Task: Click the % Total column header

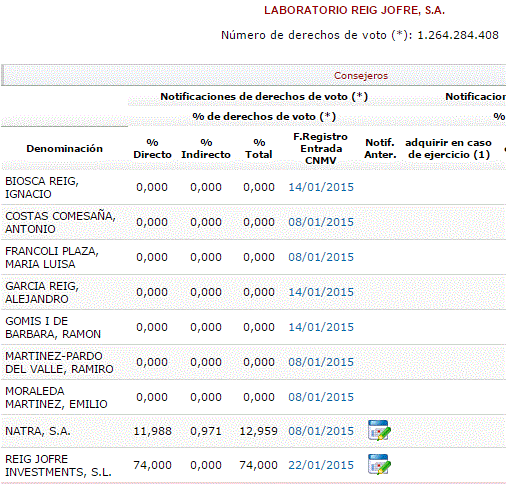Action: [x=259, y=148]
